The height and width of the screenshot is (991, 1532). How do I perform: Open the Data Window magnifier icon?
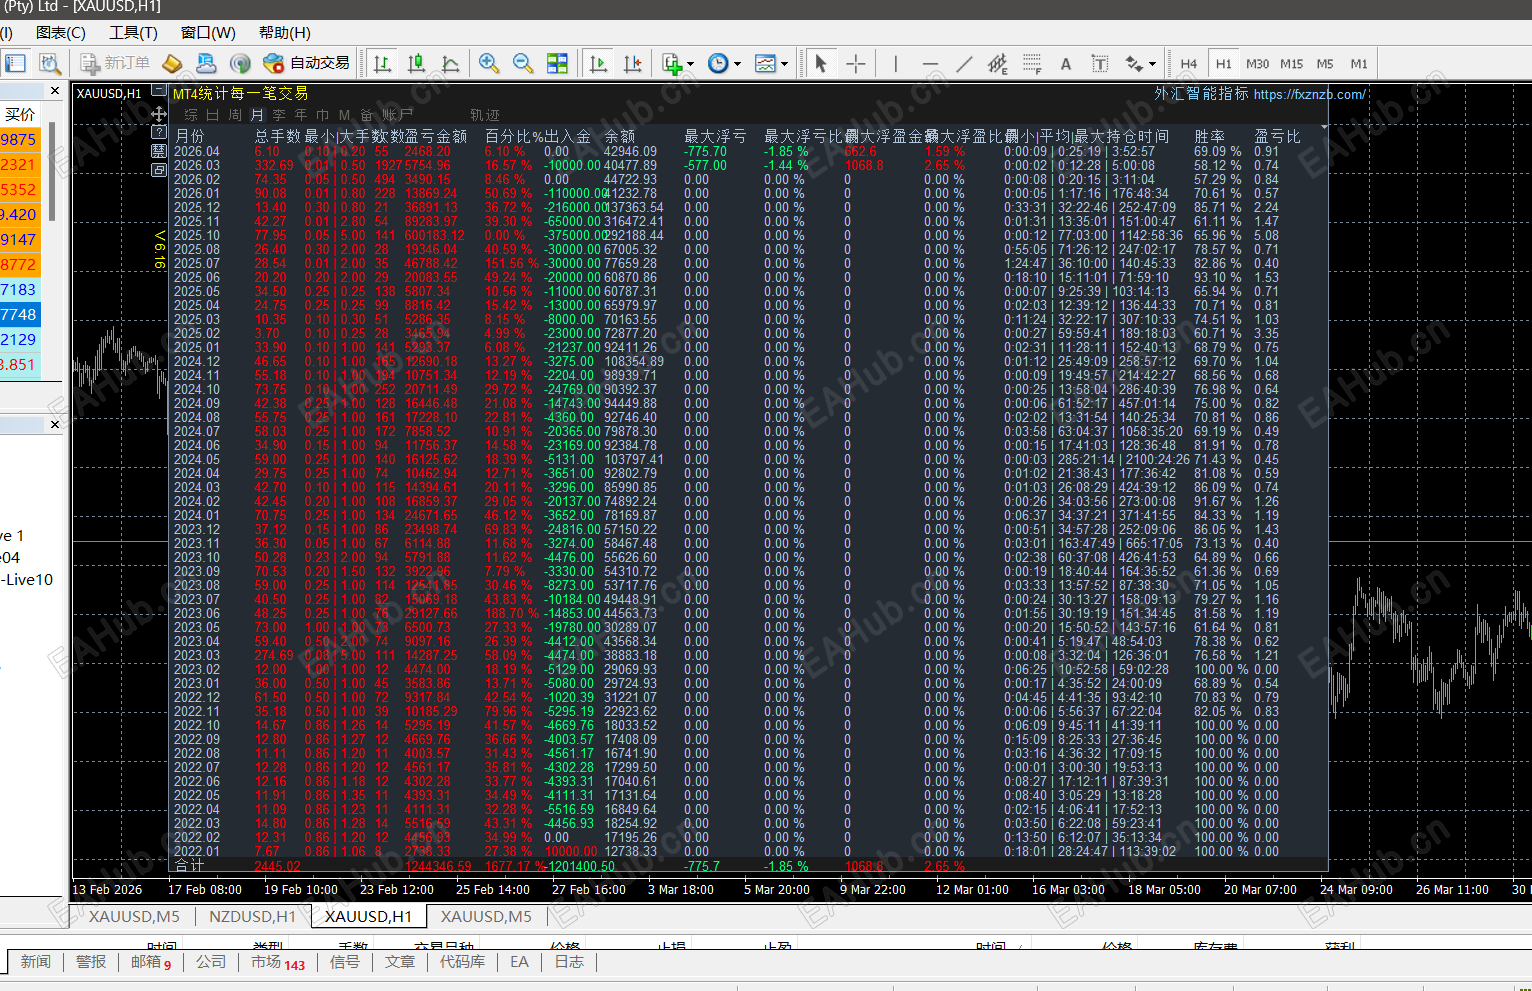coord(49,63)
